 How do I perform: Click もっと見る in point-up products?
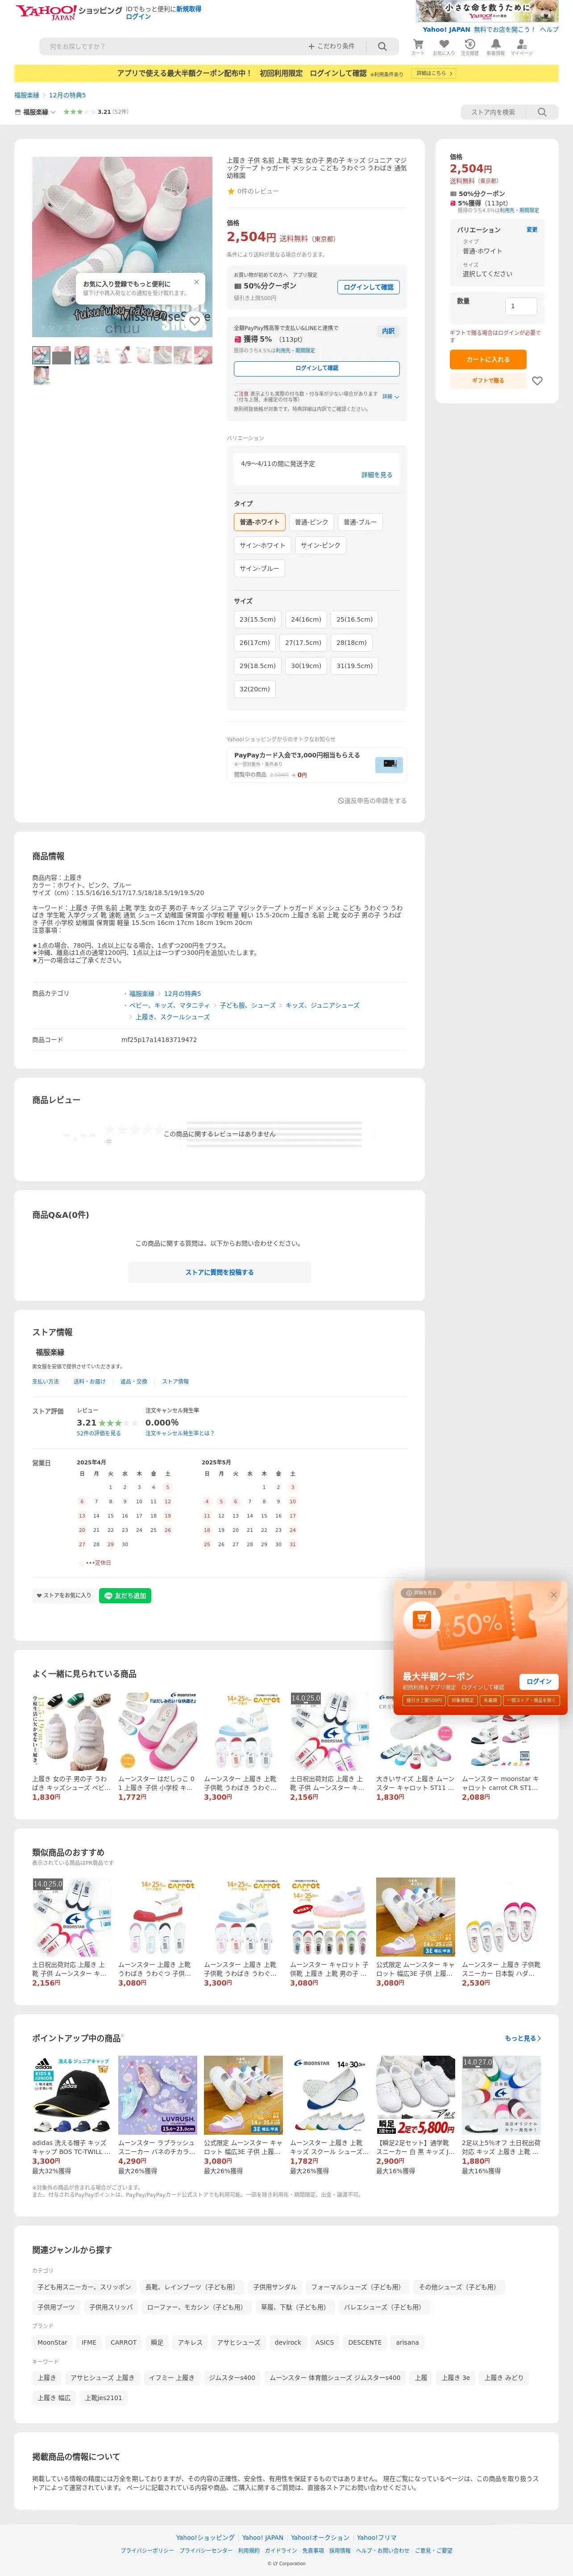point(523,2037)
